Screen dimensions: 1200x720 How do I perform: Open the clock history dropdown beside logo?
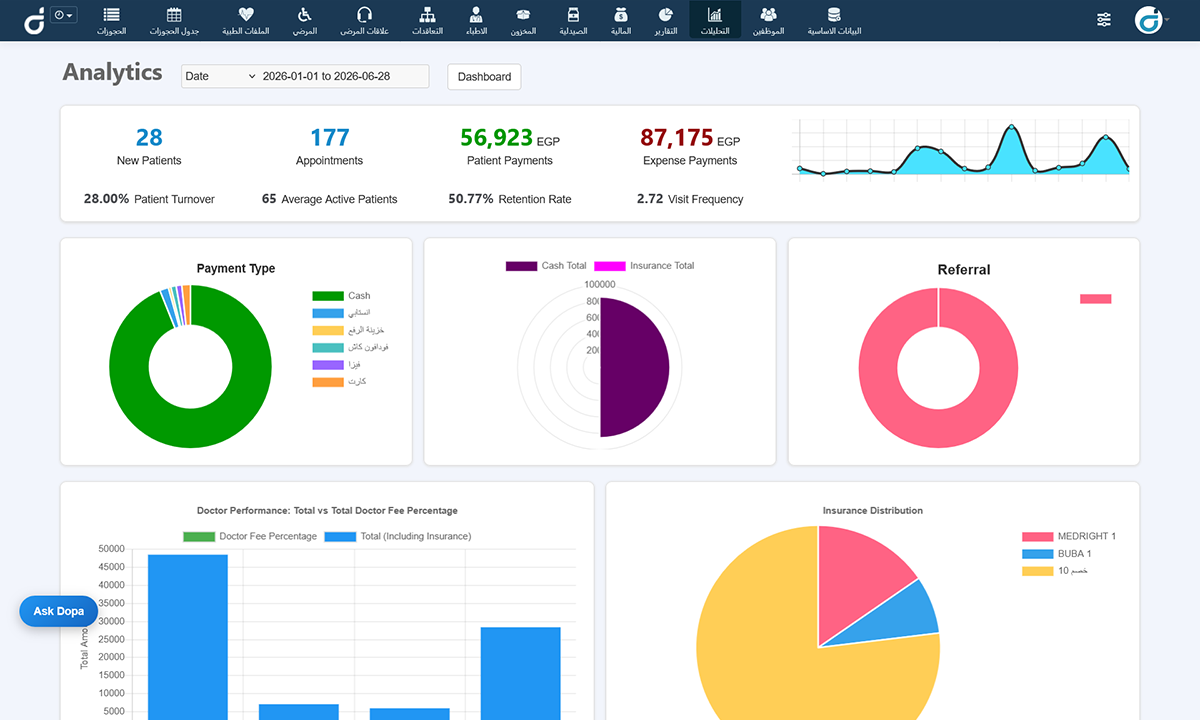64,15
